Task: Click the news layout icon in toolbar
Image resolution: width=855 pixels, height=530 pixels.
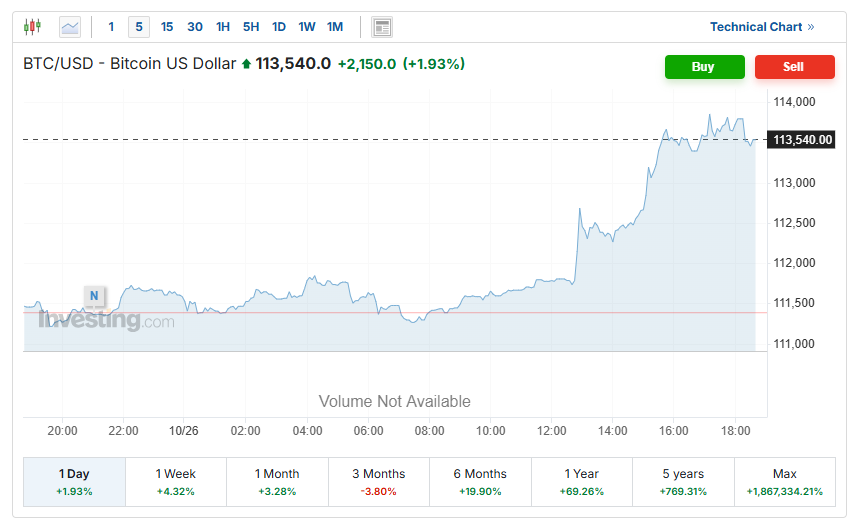Action: coord(381,27)
